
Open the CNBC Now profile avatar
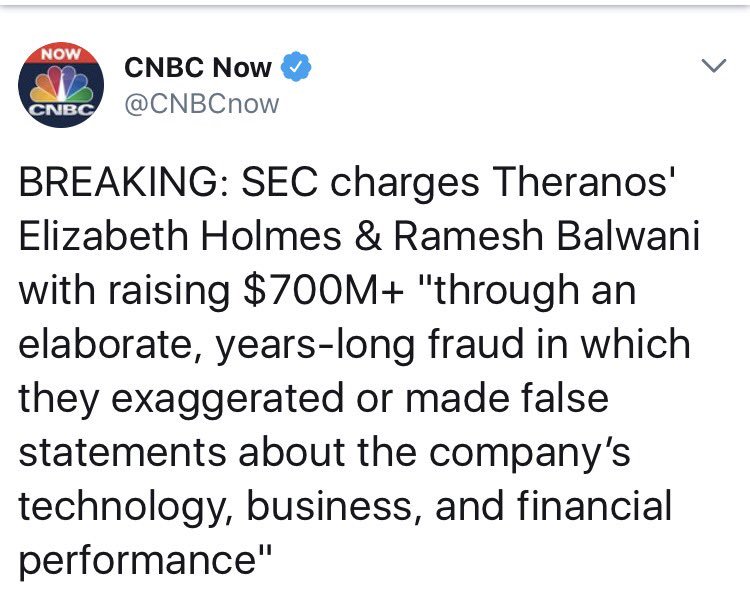(61, 85)
